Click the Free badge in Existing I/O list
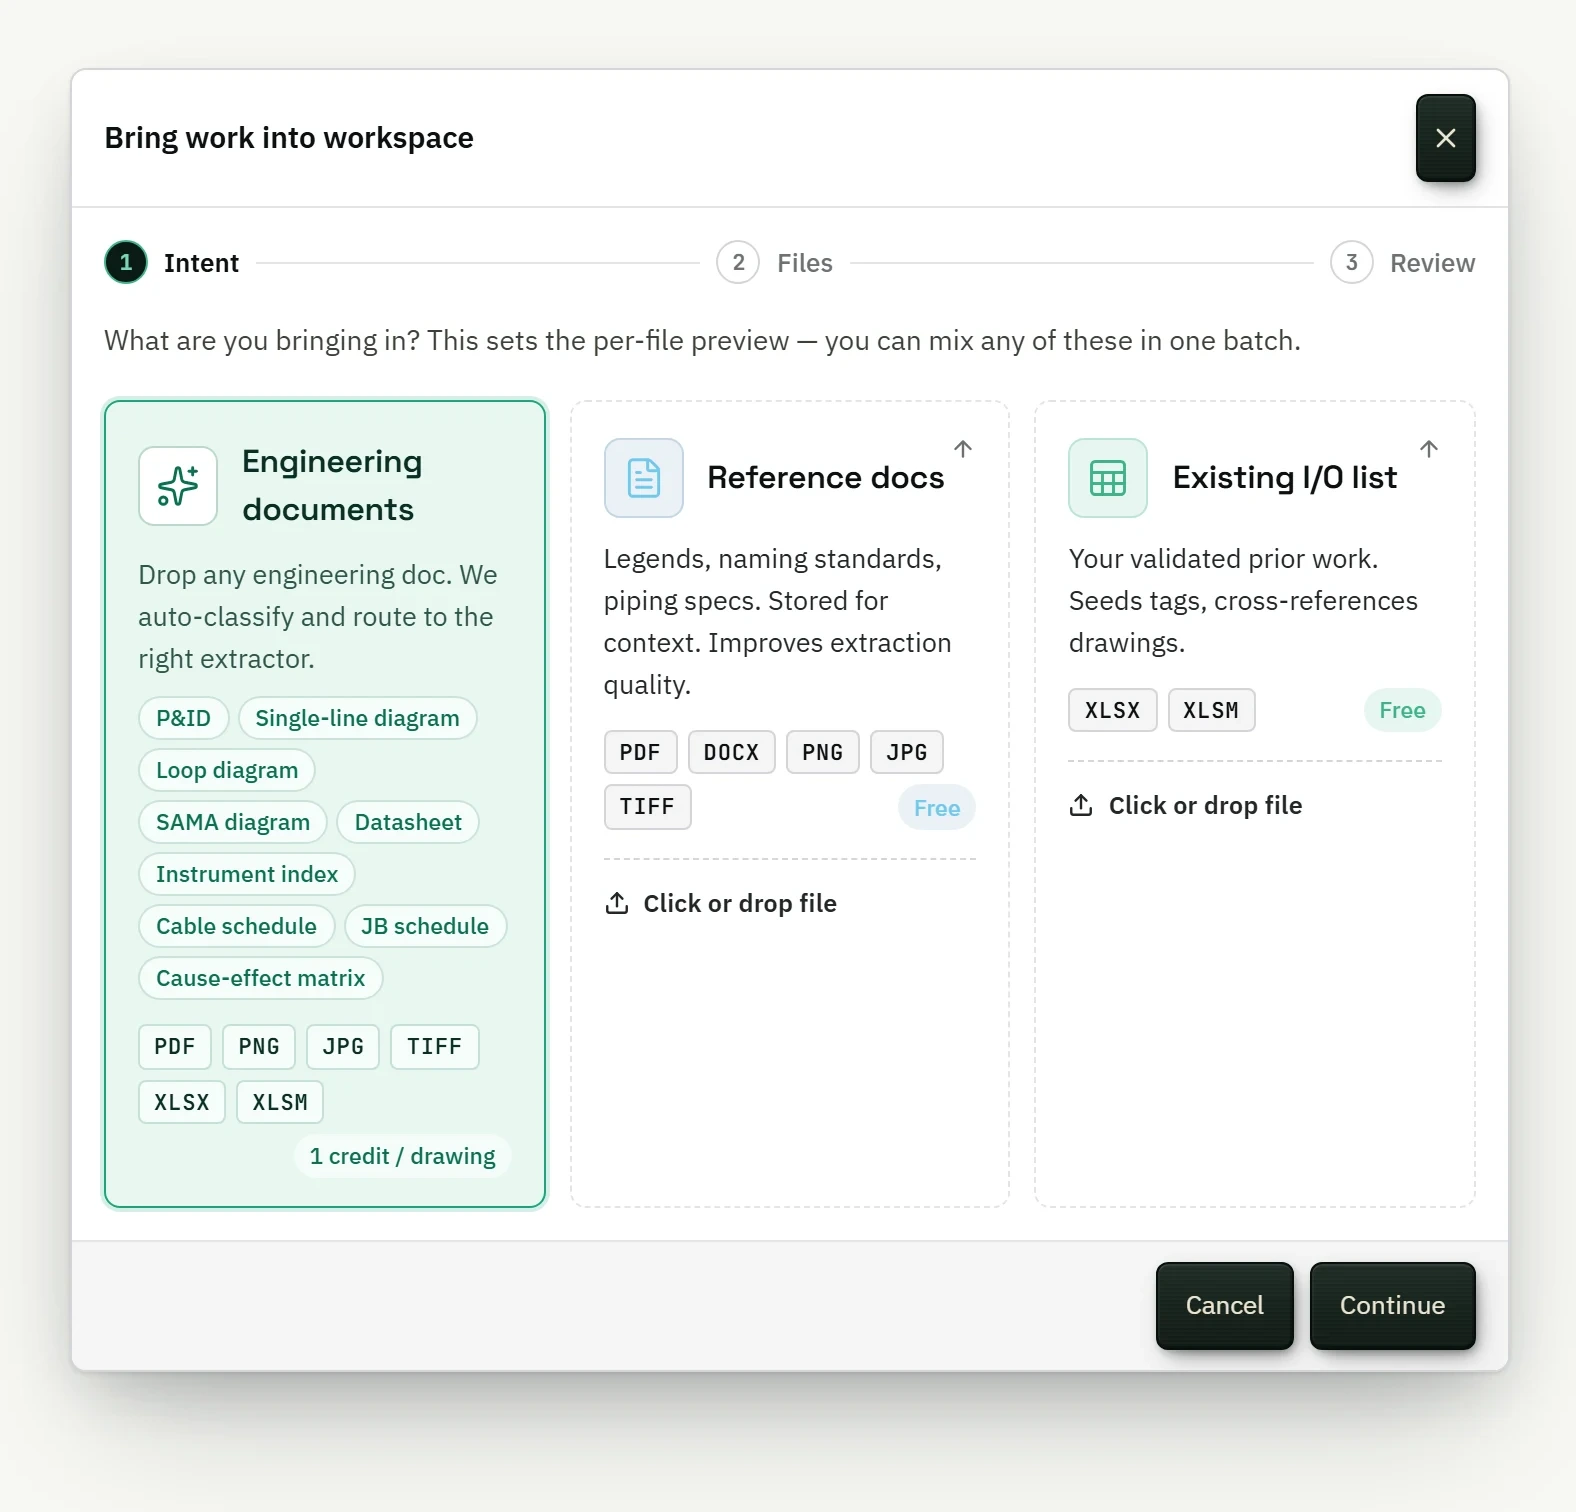The height and width of the screenshot is (1512, 1576). click(1402, 710)
